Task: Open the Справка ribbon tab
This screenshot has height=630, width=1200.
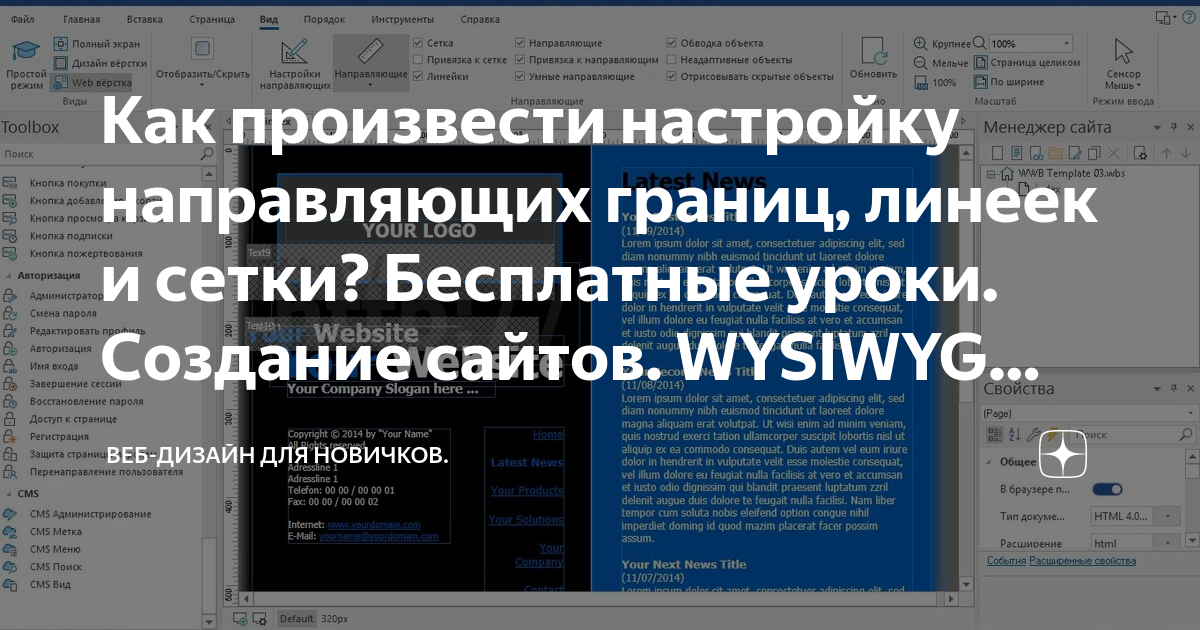Action: [x=481, y=19]
